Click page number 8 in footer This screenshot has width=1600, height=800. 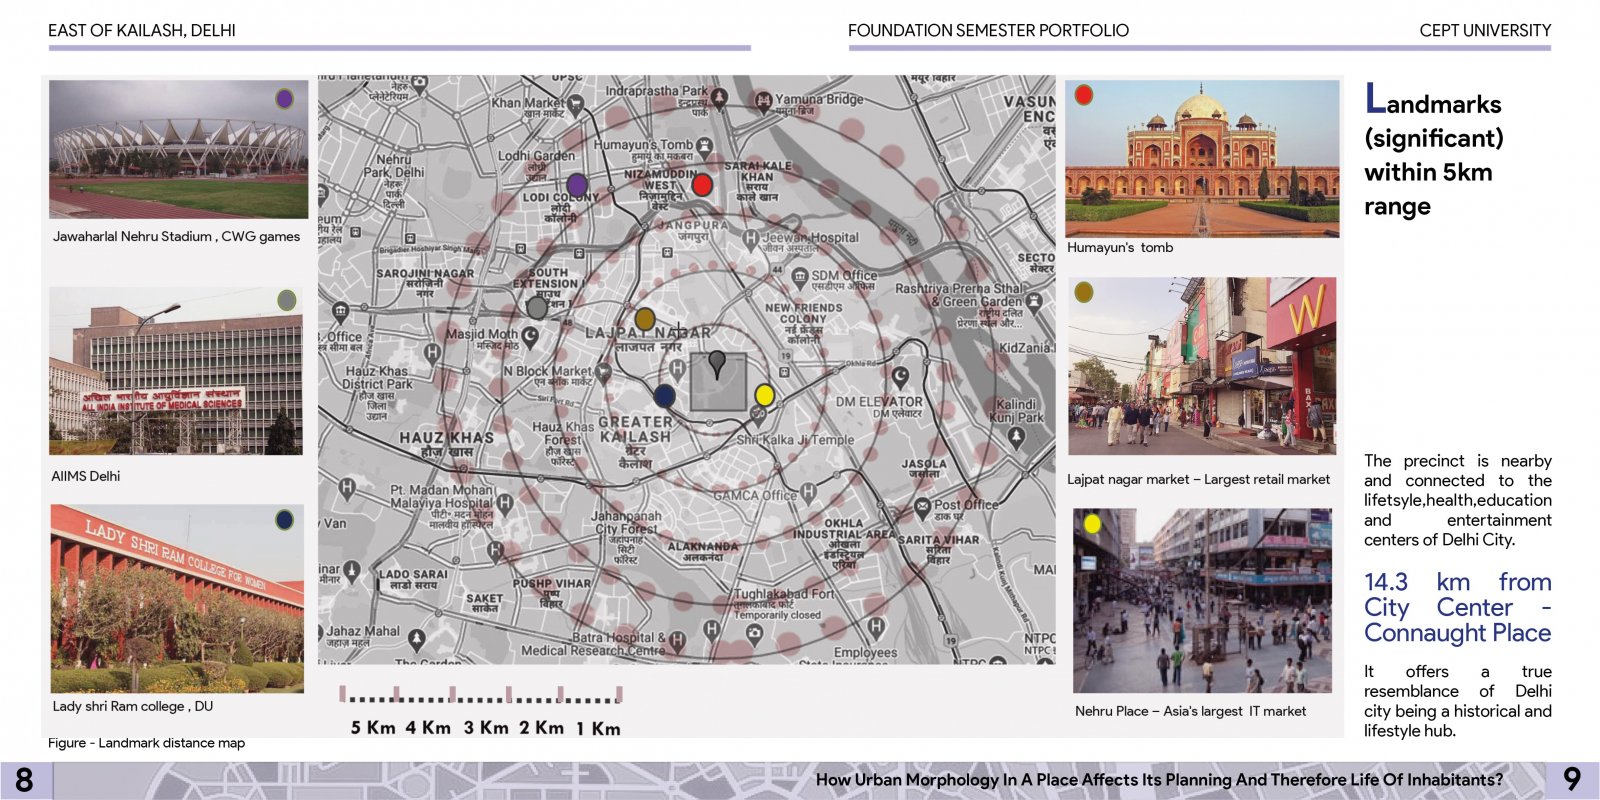(x=24, y=780)
